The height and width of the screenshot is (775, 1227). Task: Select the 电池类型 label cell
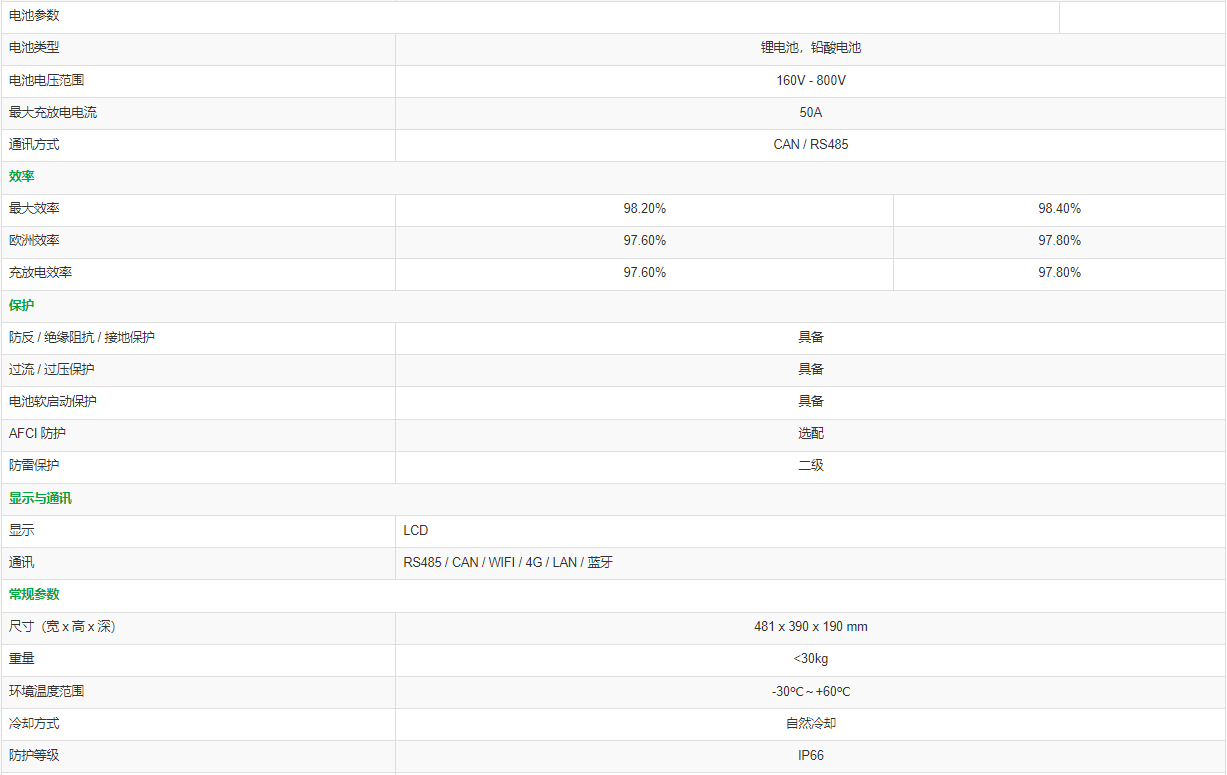pyautogui.click(x=34, y=48)
